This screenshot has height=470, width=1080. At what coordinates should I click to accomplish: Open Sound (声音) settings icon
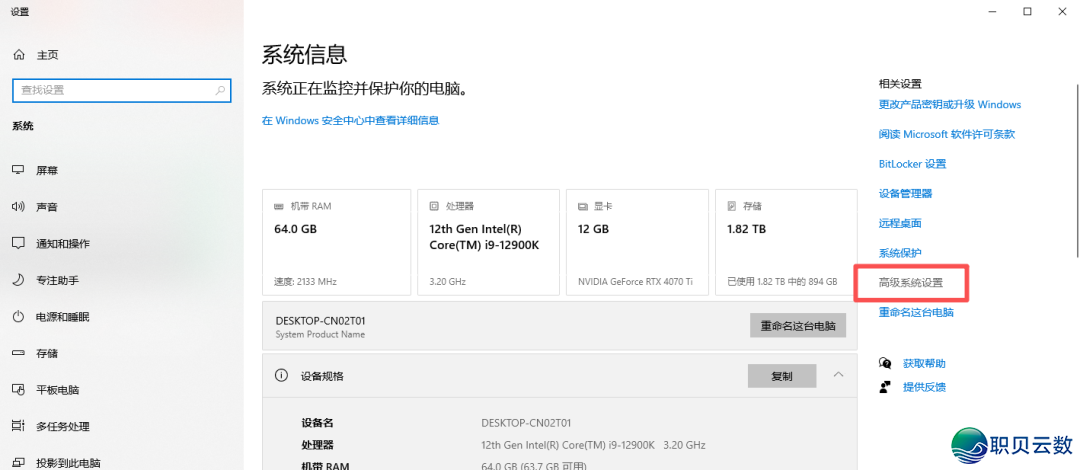[x=18, y=207]
